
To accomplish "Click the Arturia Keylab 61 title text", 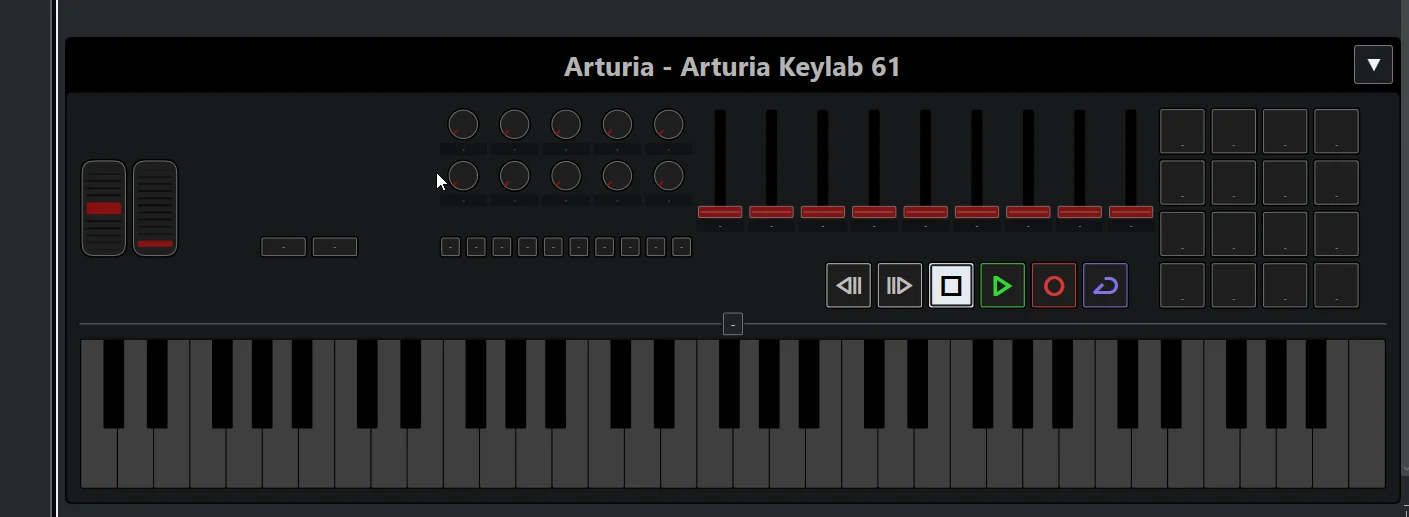I will (732, 67).
